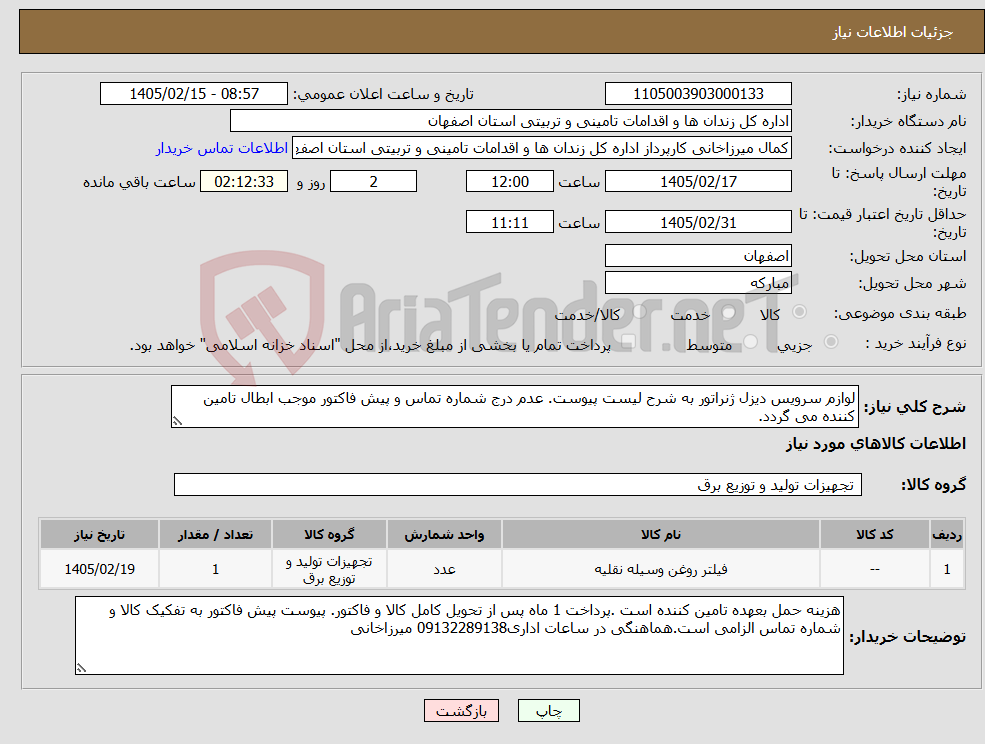Click the page title جزئیات اطلاعات نیاز
Image resolution: width=985 pixels, height=744 pixels.
point(893,32)
